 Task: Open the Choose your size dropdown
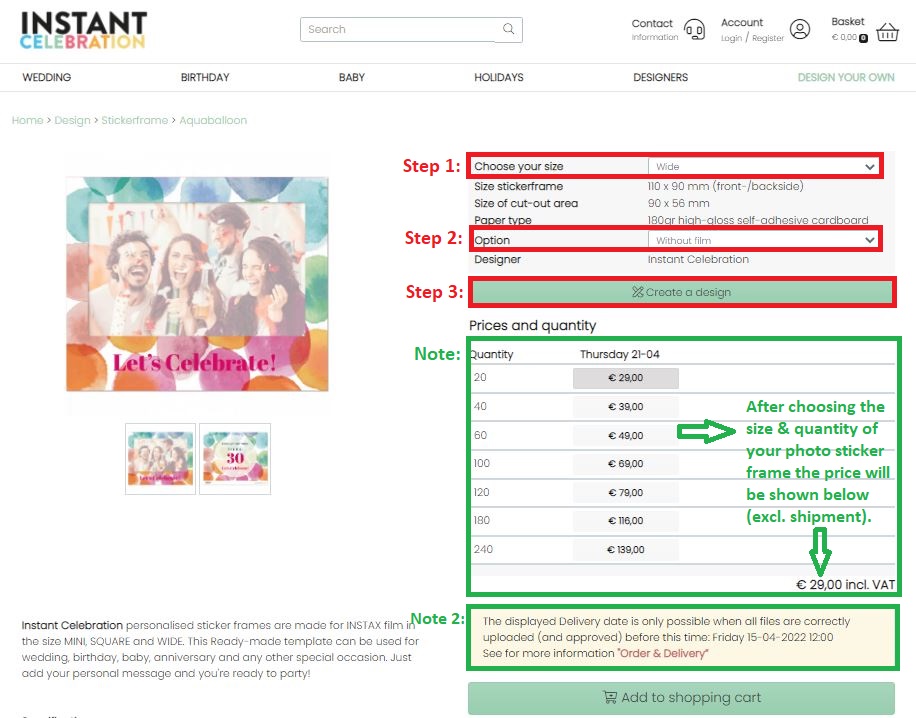coord(762,167)
